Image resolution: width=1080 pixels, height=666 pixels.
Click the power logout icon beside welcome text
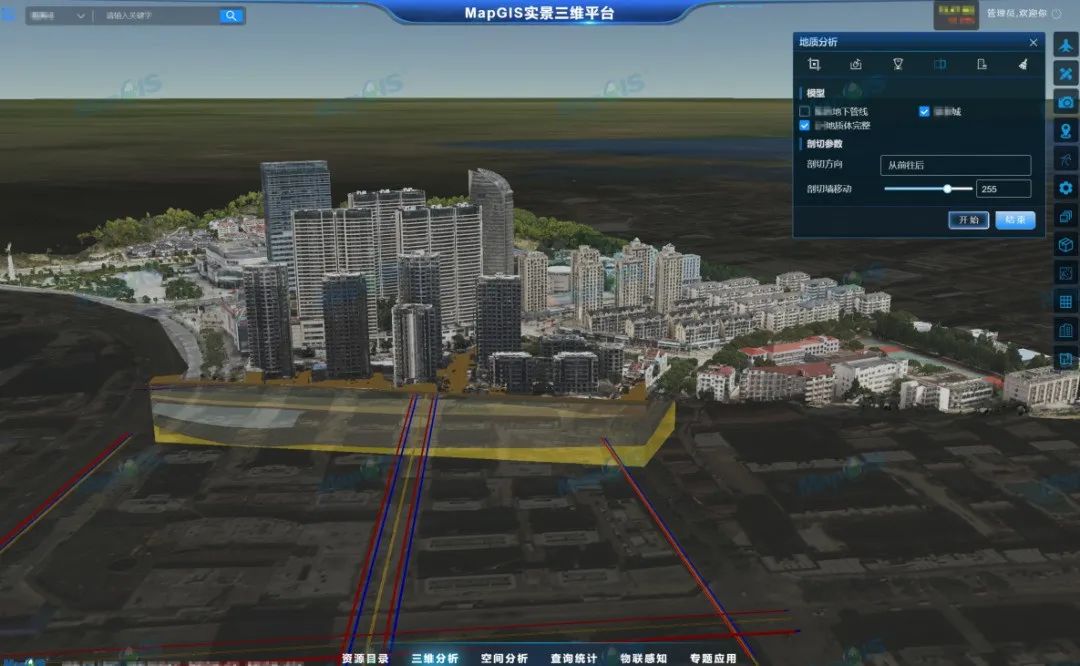click(1057, 14)
